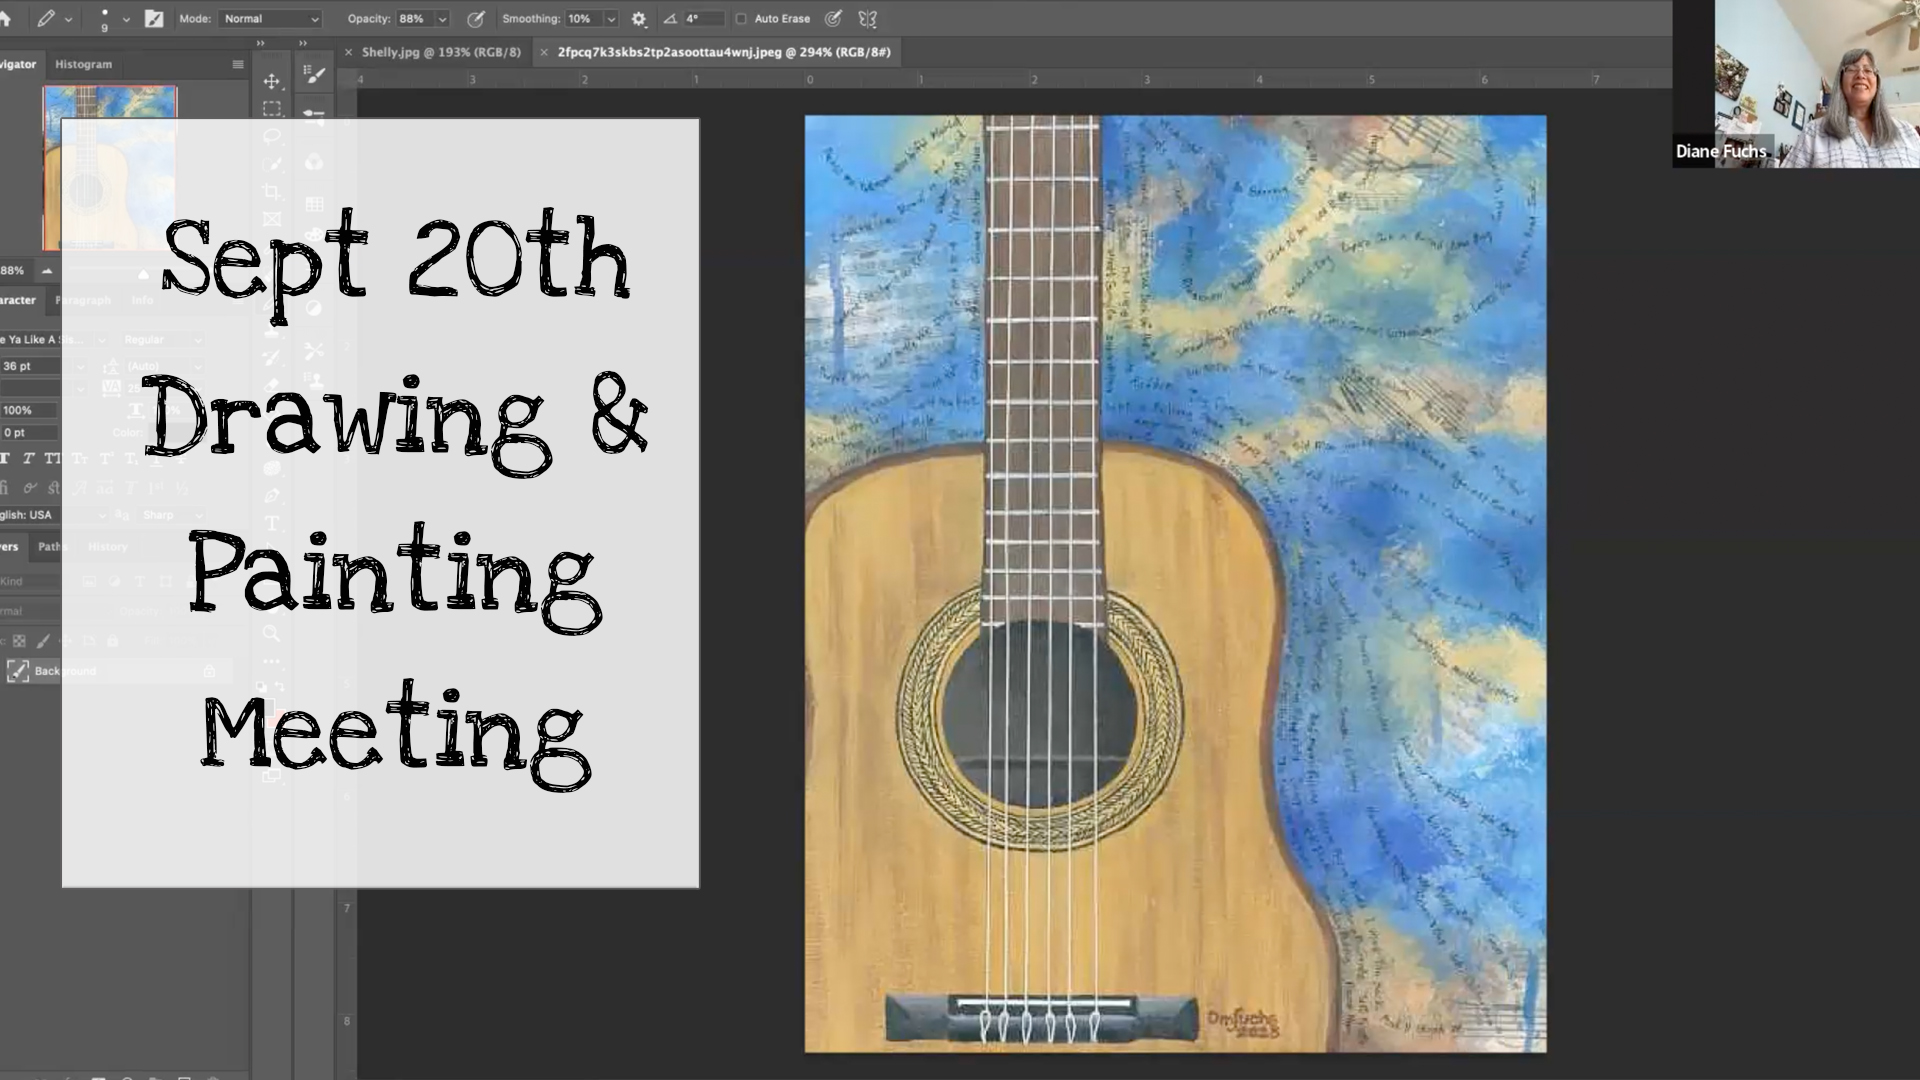Viewport: 1920px width, 1080px height.
Task: Select the brush presets toolbar icon
Action: [x=315, y=75]
